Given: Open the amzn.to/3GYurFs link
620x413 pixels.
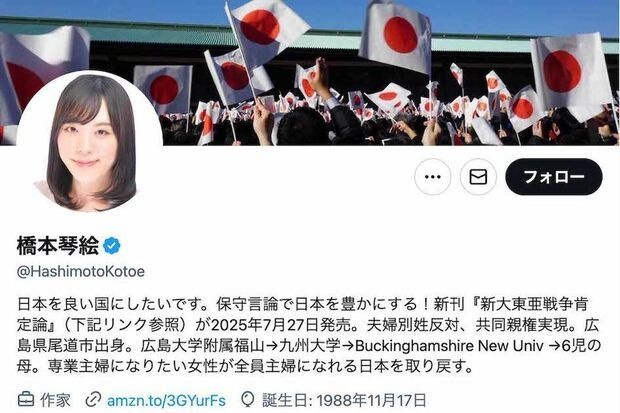Looking at the screenshot, I should [x=166, y=400].
